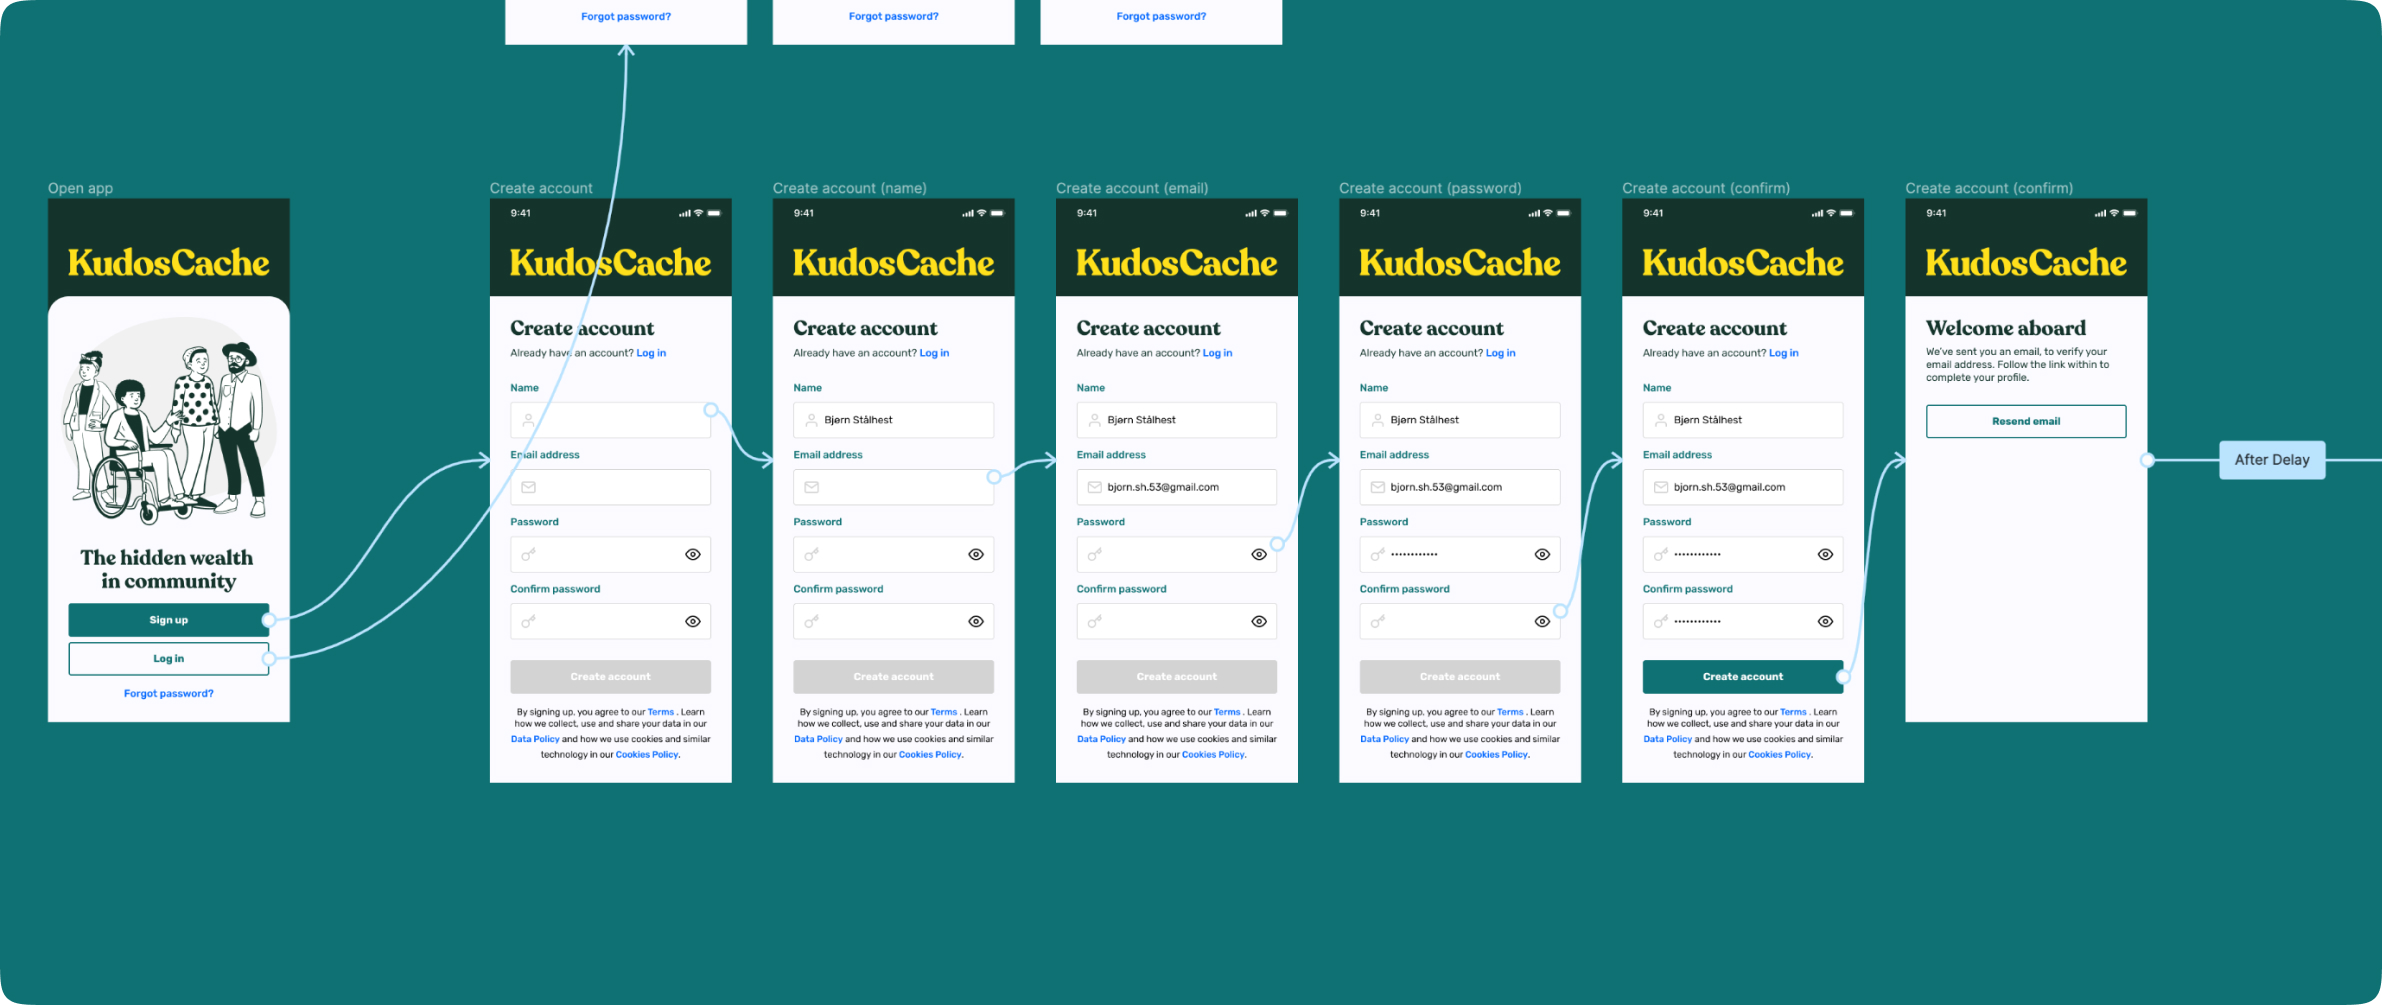Click the outlined Log in button on Open app screen
2382x1005 pixels.
168,659
